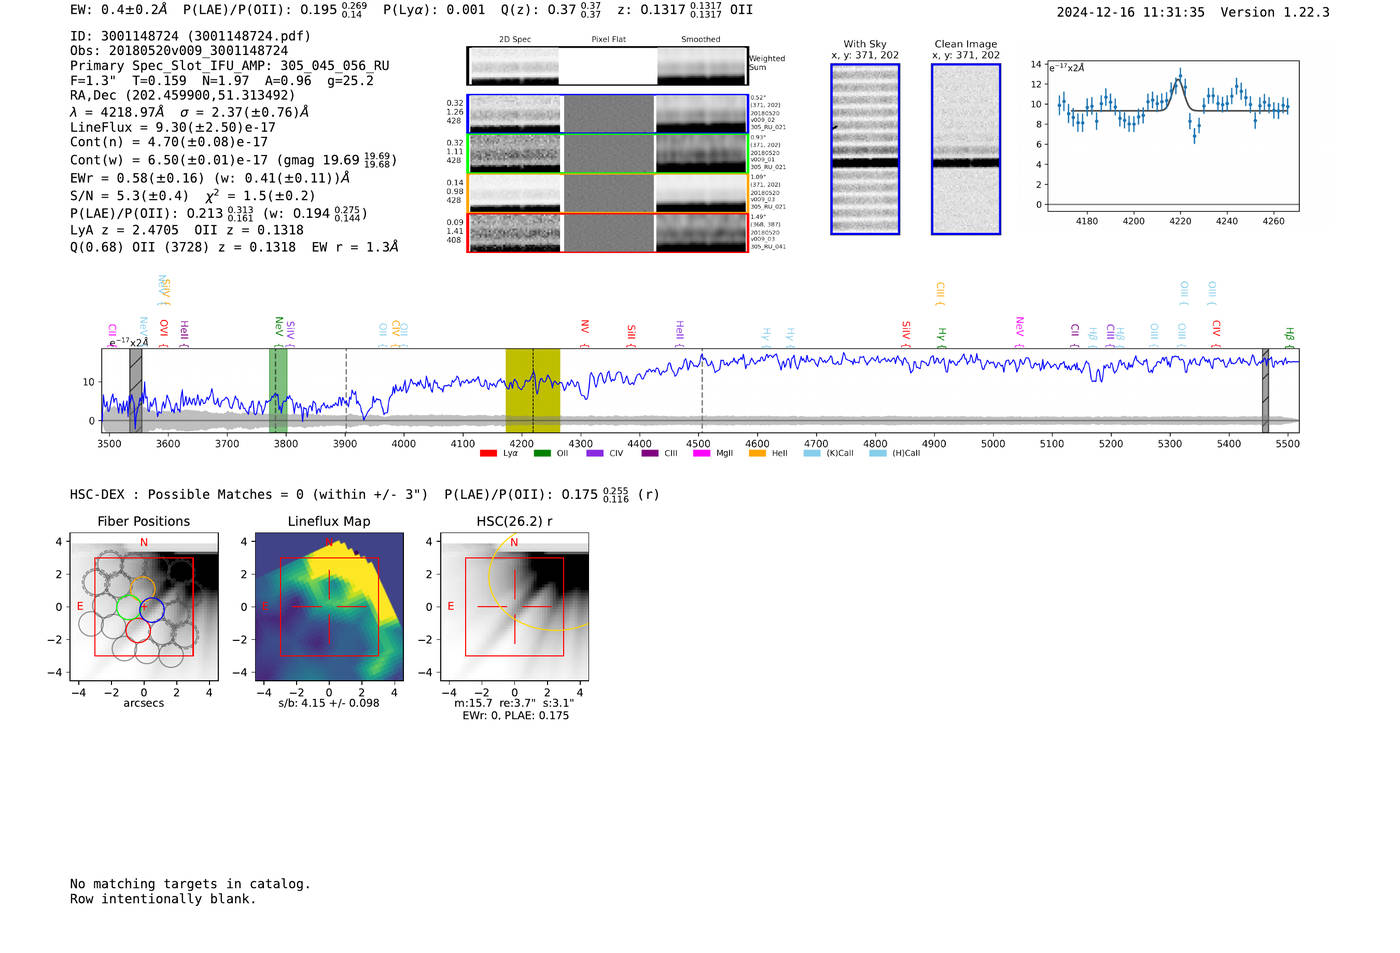The height and width of the screenshot is (953, 1400).
Task: Click the gray hatched band near 3550
Action: tap(136, 391)
